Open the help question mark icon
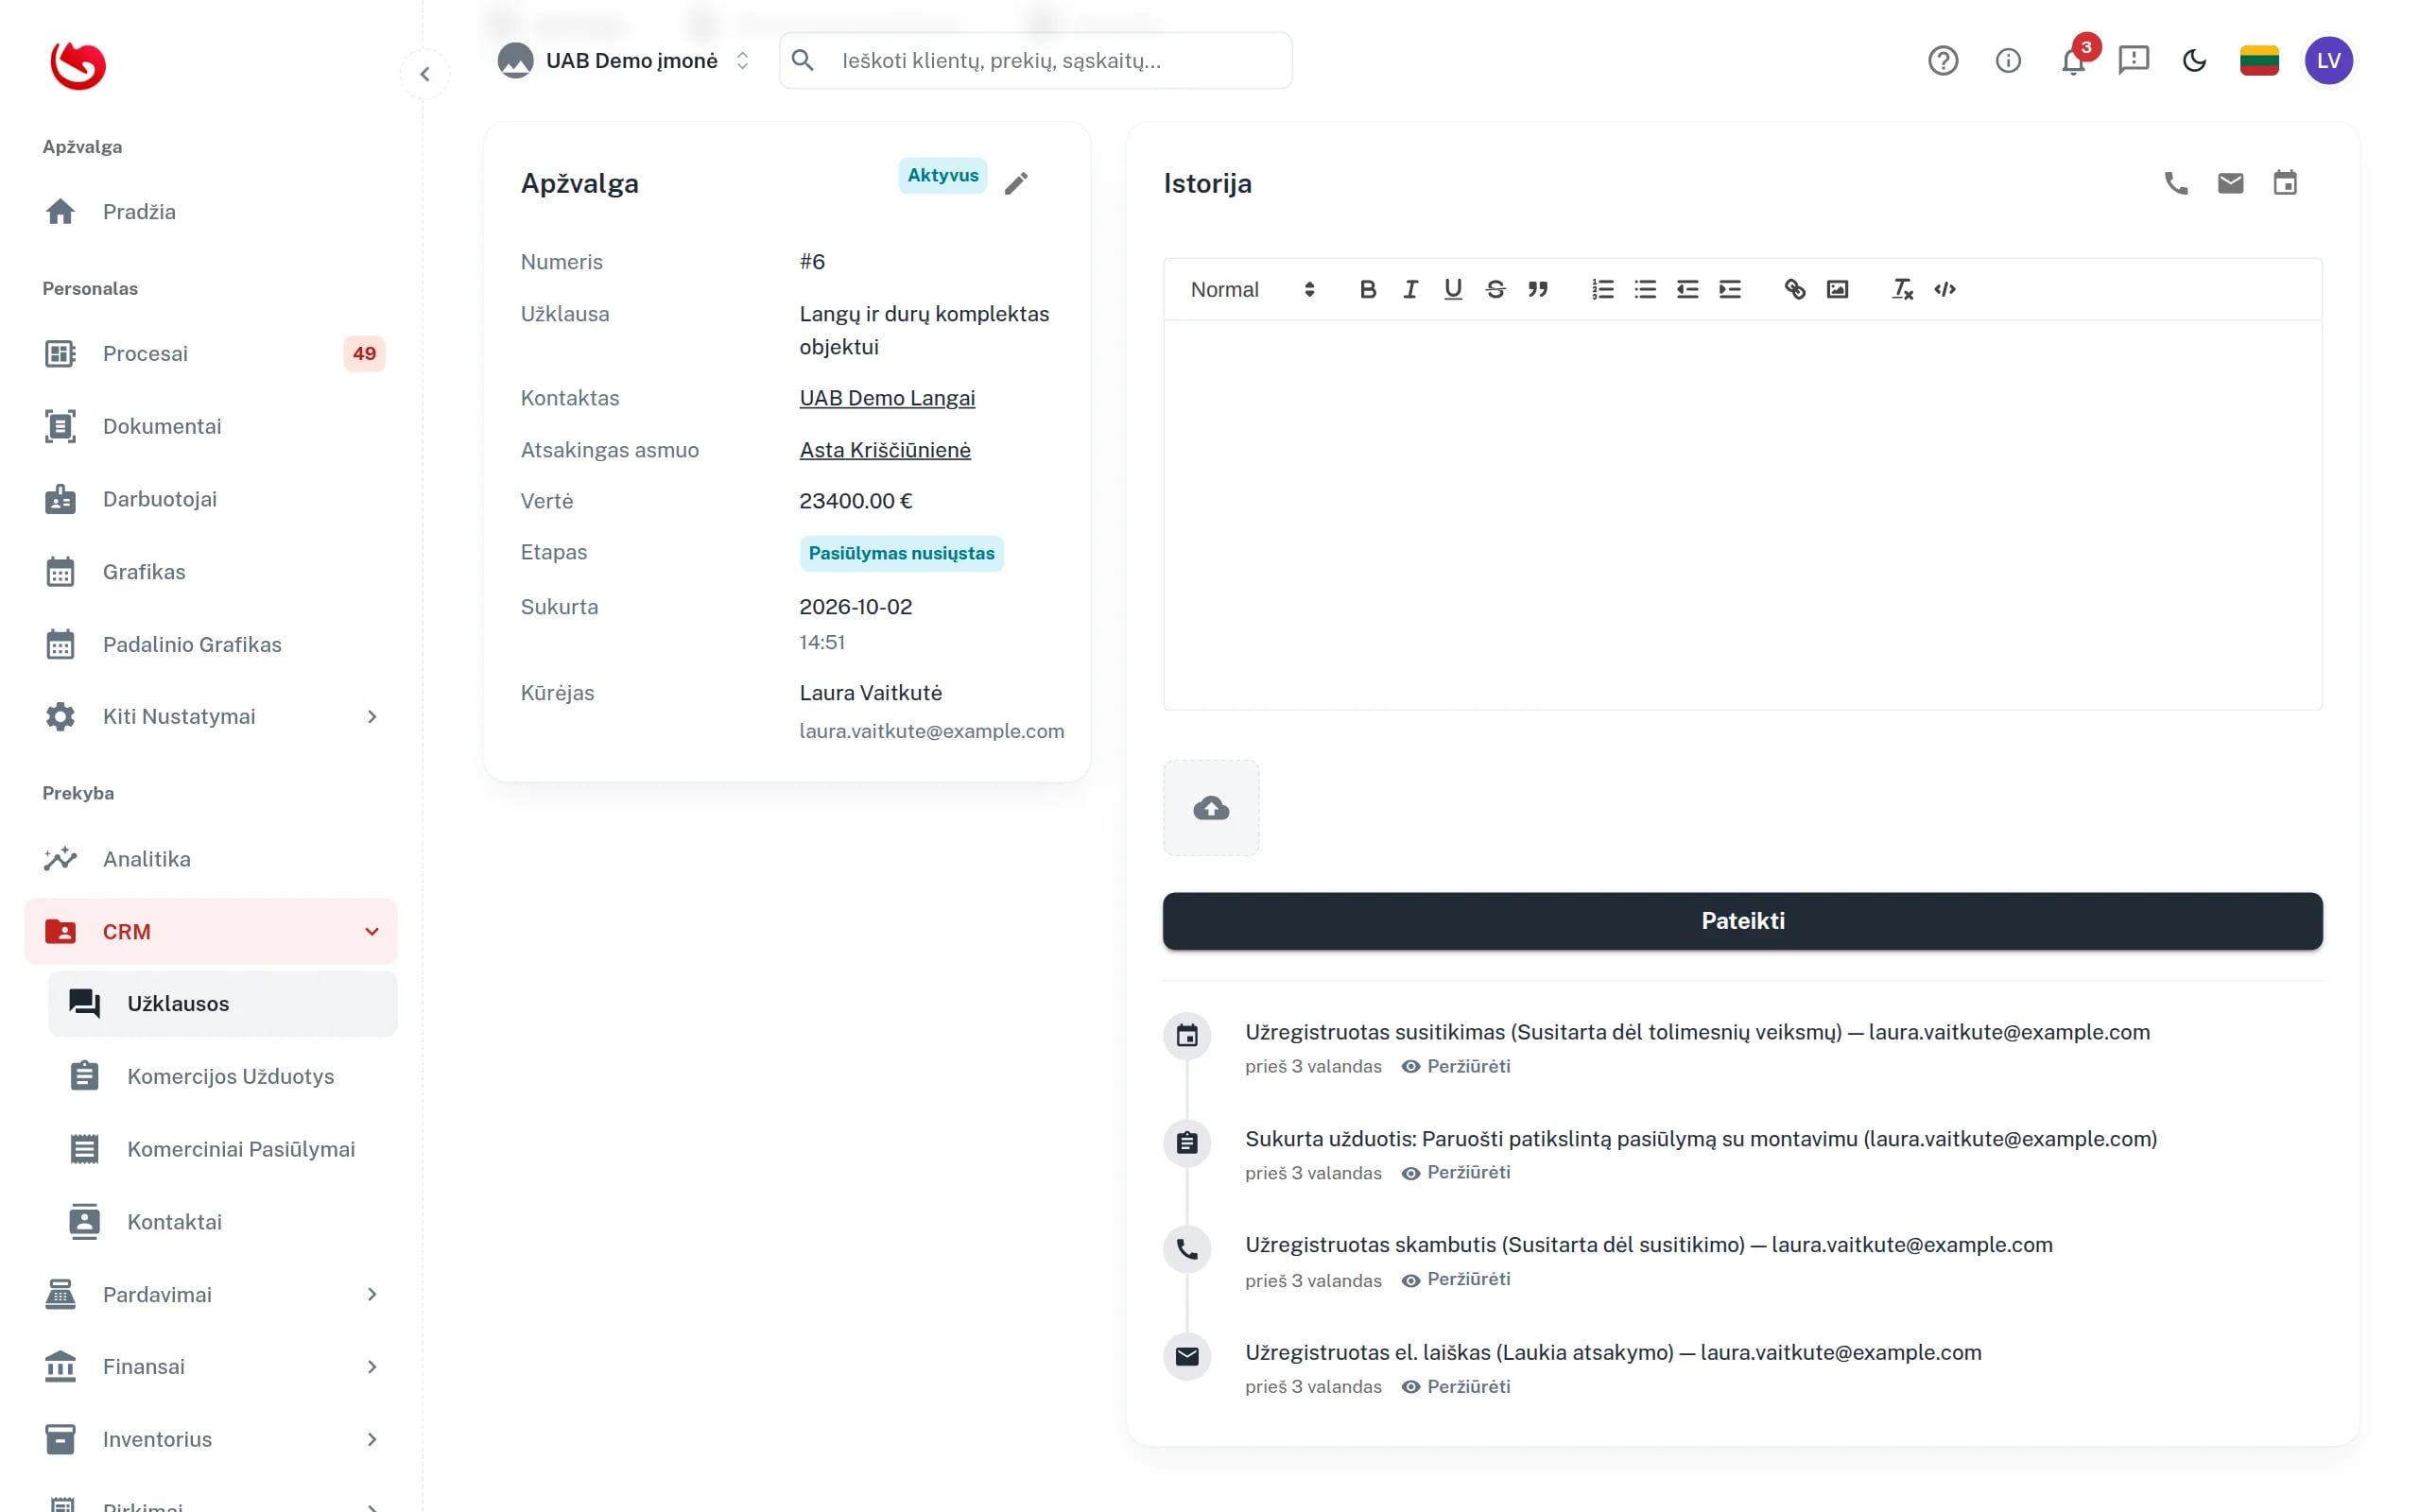The width and height of the screenshot is (2420, 1512). click(1943, 61)
